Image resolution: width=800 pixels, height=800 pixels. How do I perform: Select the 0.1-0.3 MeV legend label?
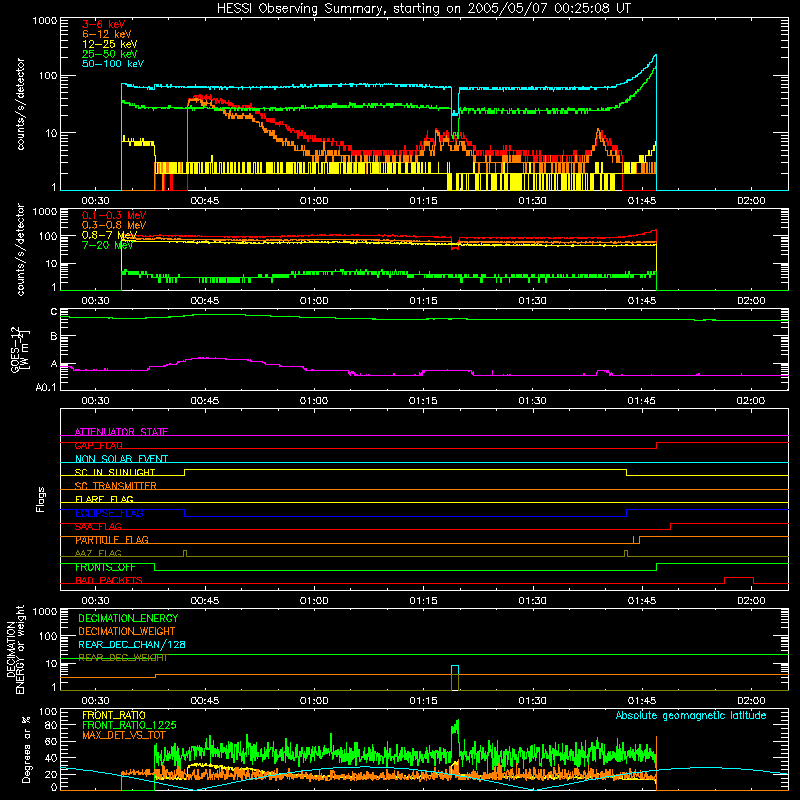click(x=114, y=215)
